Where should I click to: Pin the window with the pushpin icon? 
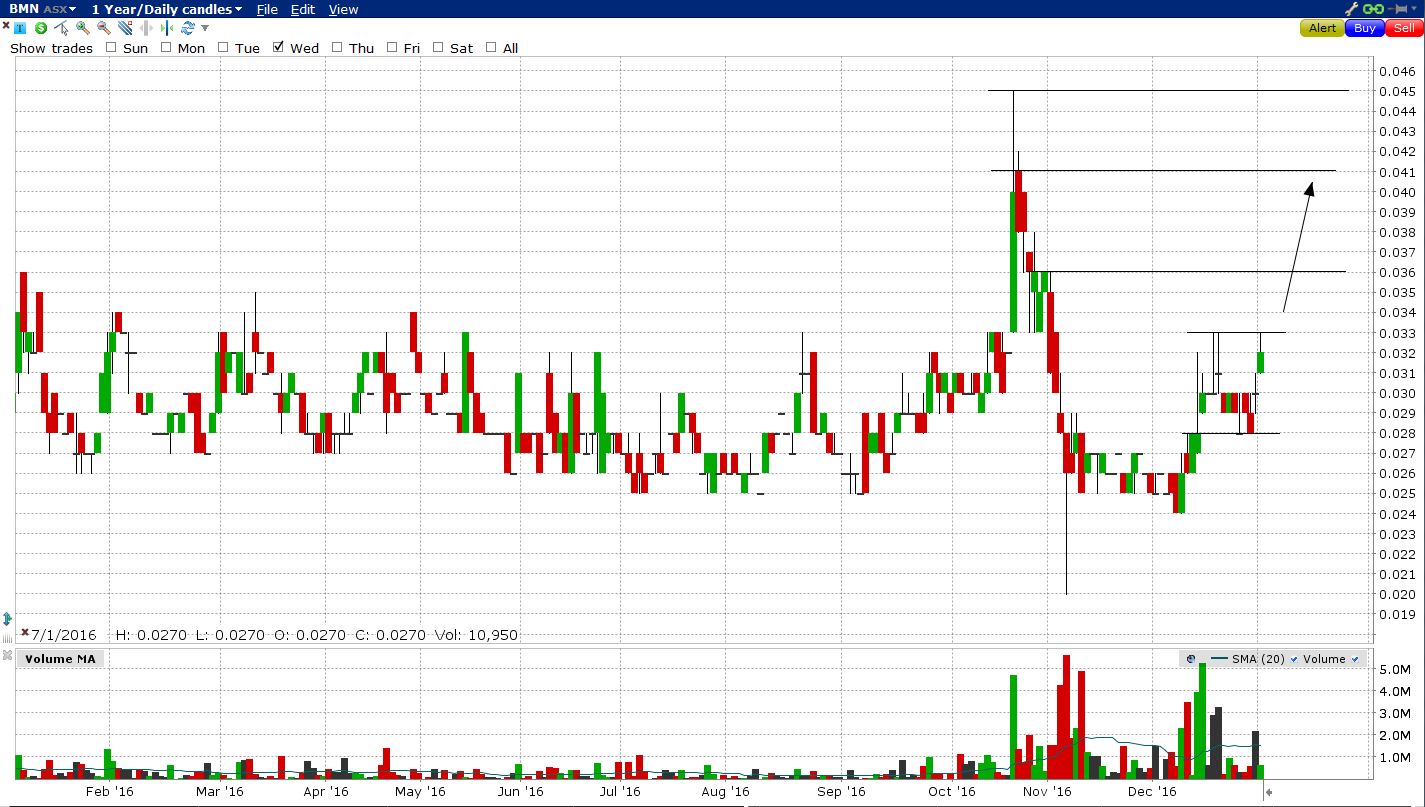pos(1397,9)
